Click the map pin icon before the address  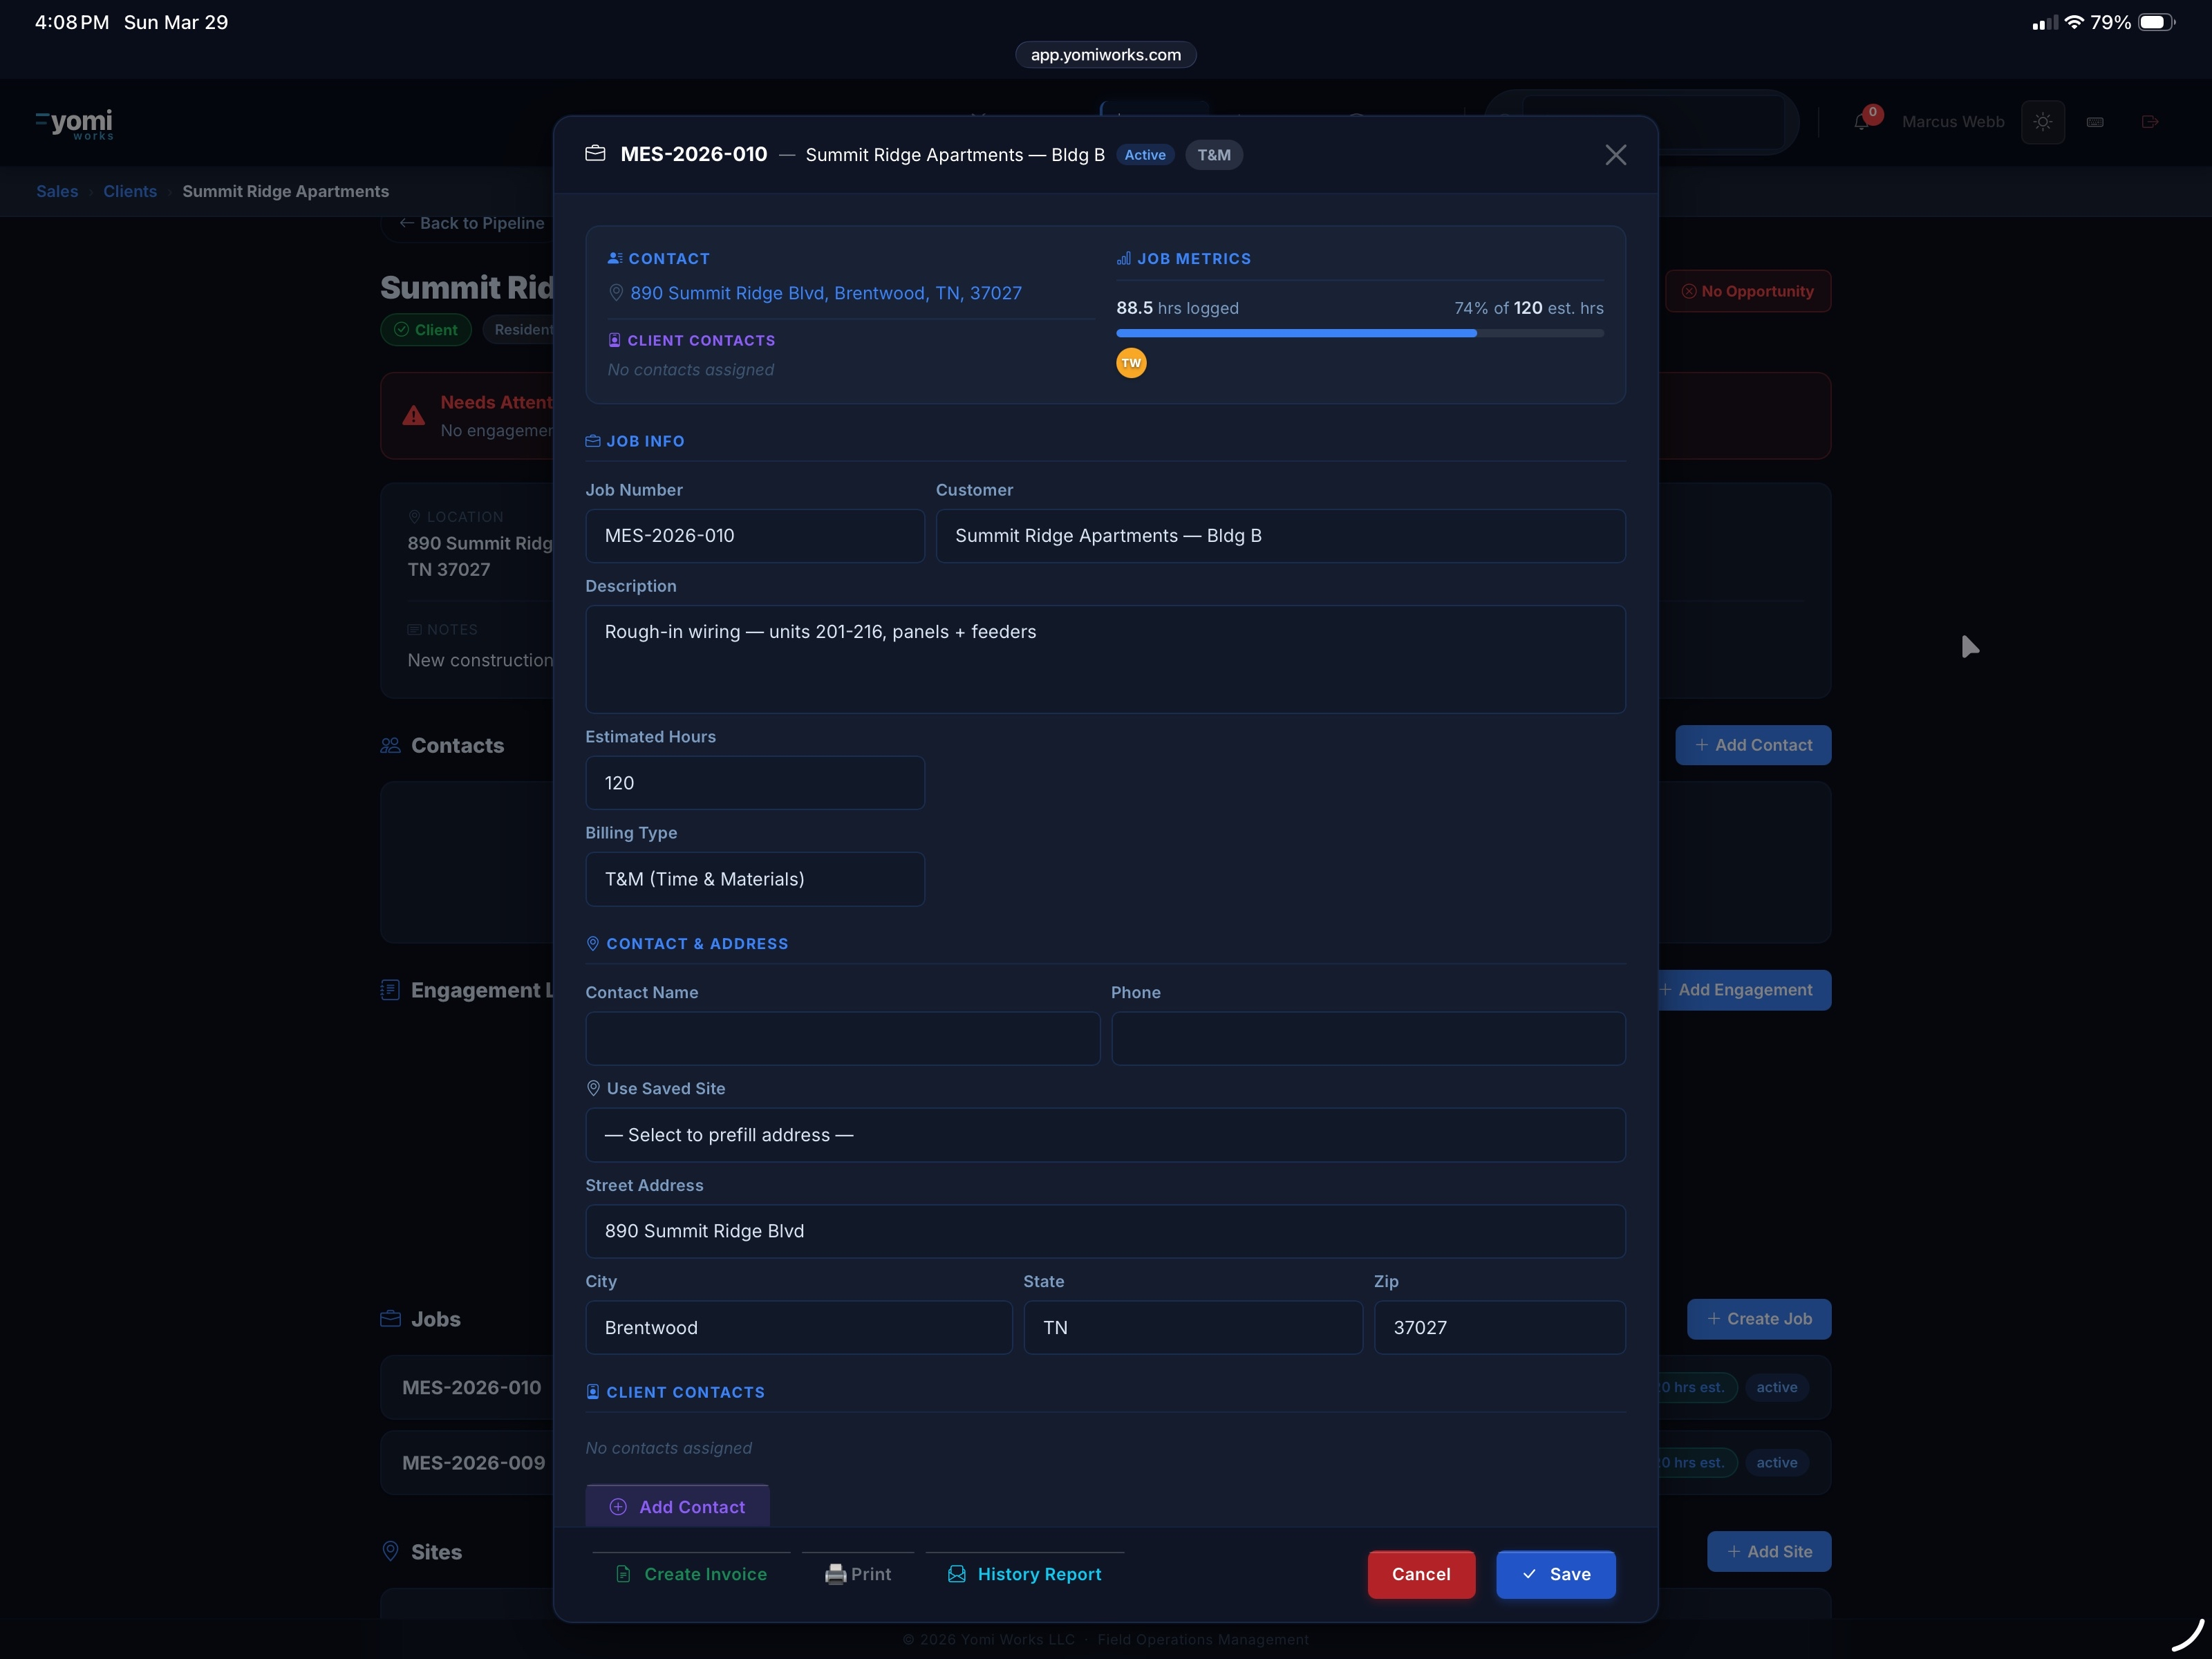[x=616, y=293]
